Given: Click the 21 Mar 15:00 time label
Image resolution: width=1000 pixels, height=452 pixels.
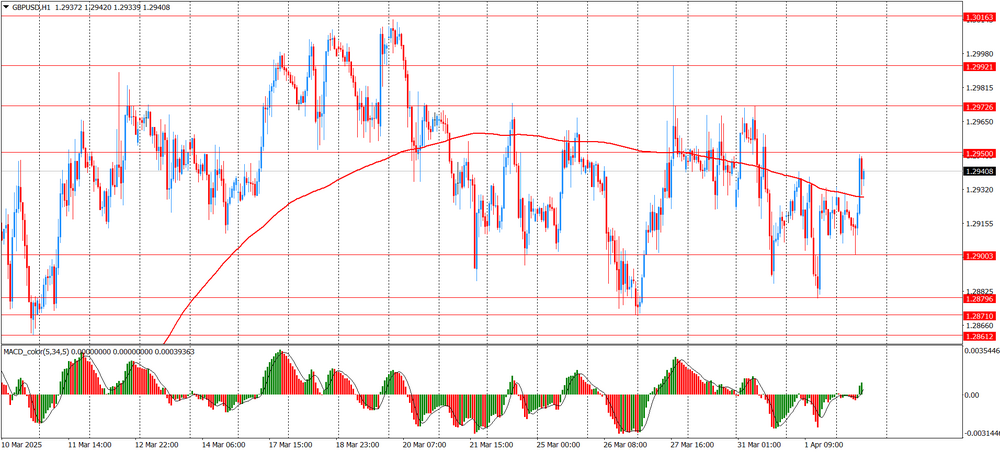Looking at the screenshot, I should (490, 444).
